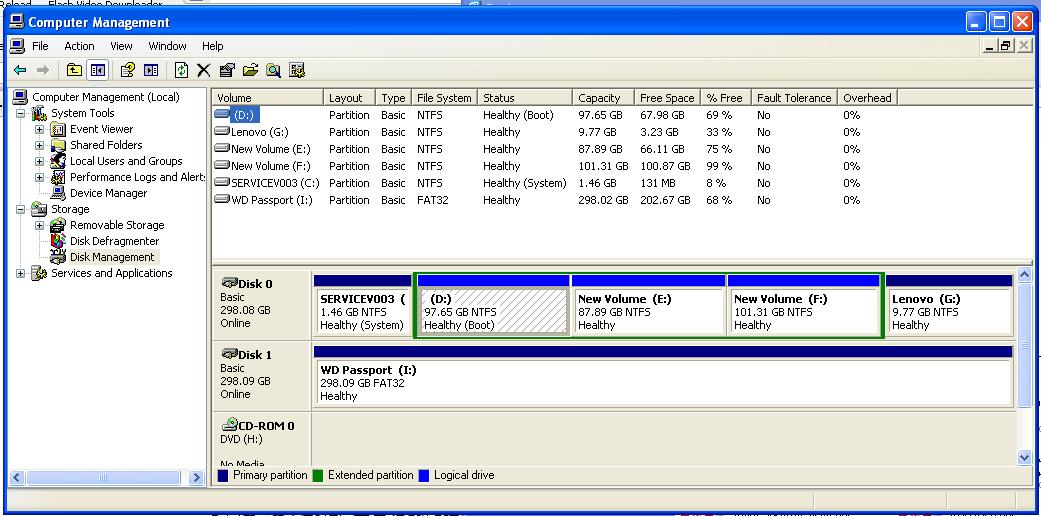Sort by Fault Tolerance column header
1041x516 pixels.
point(794,98)
